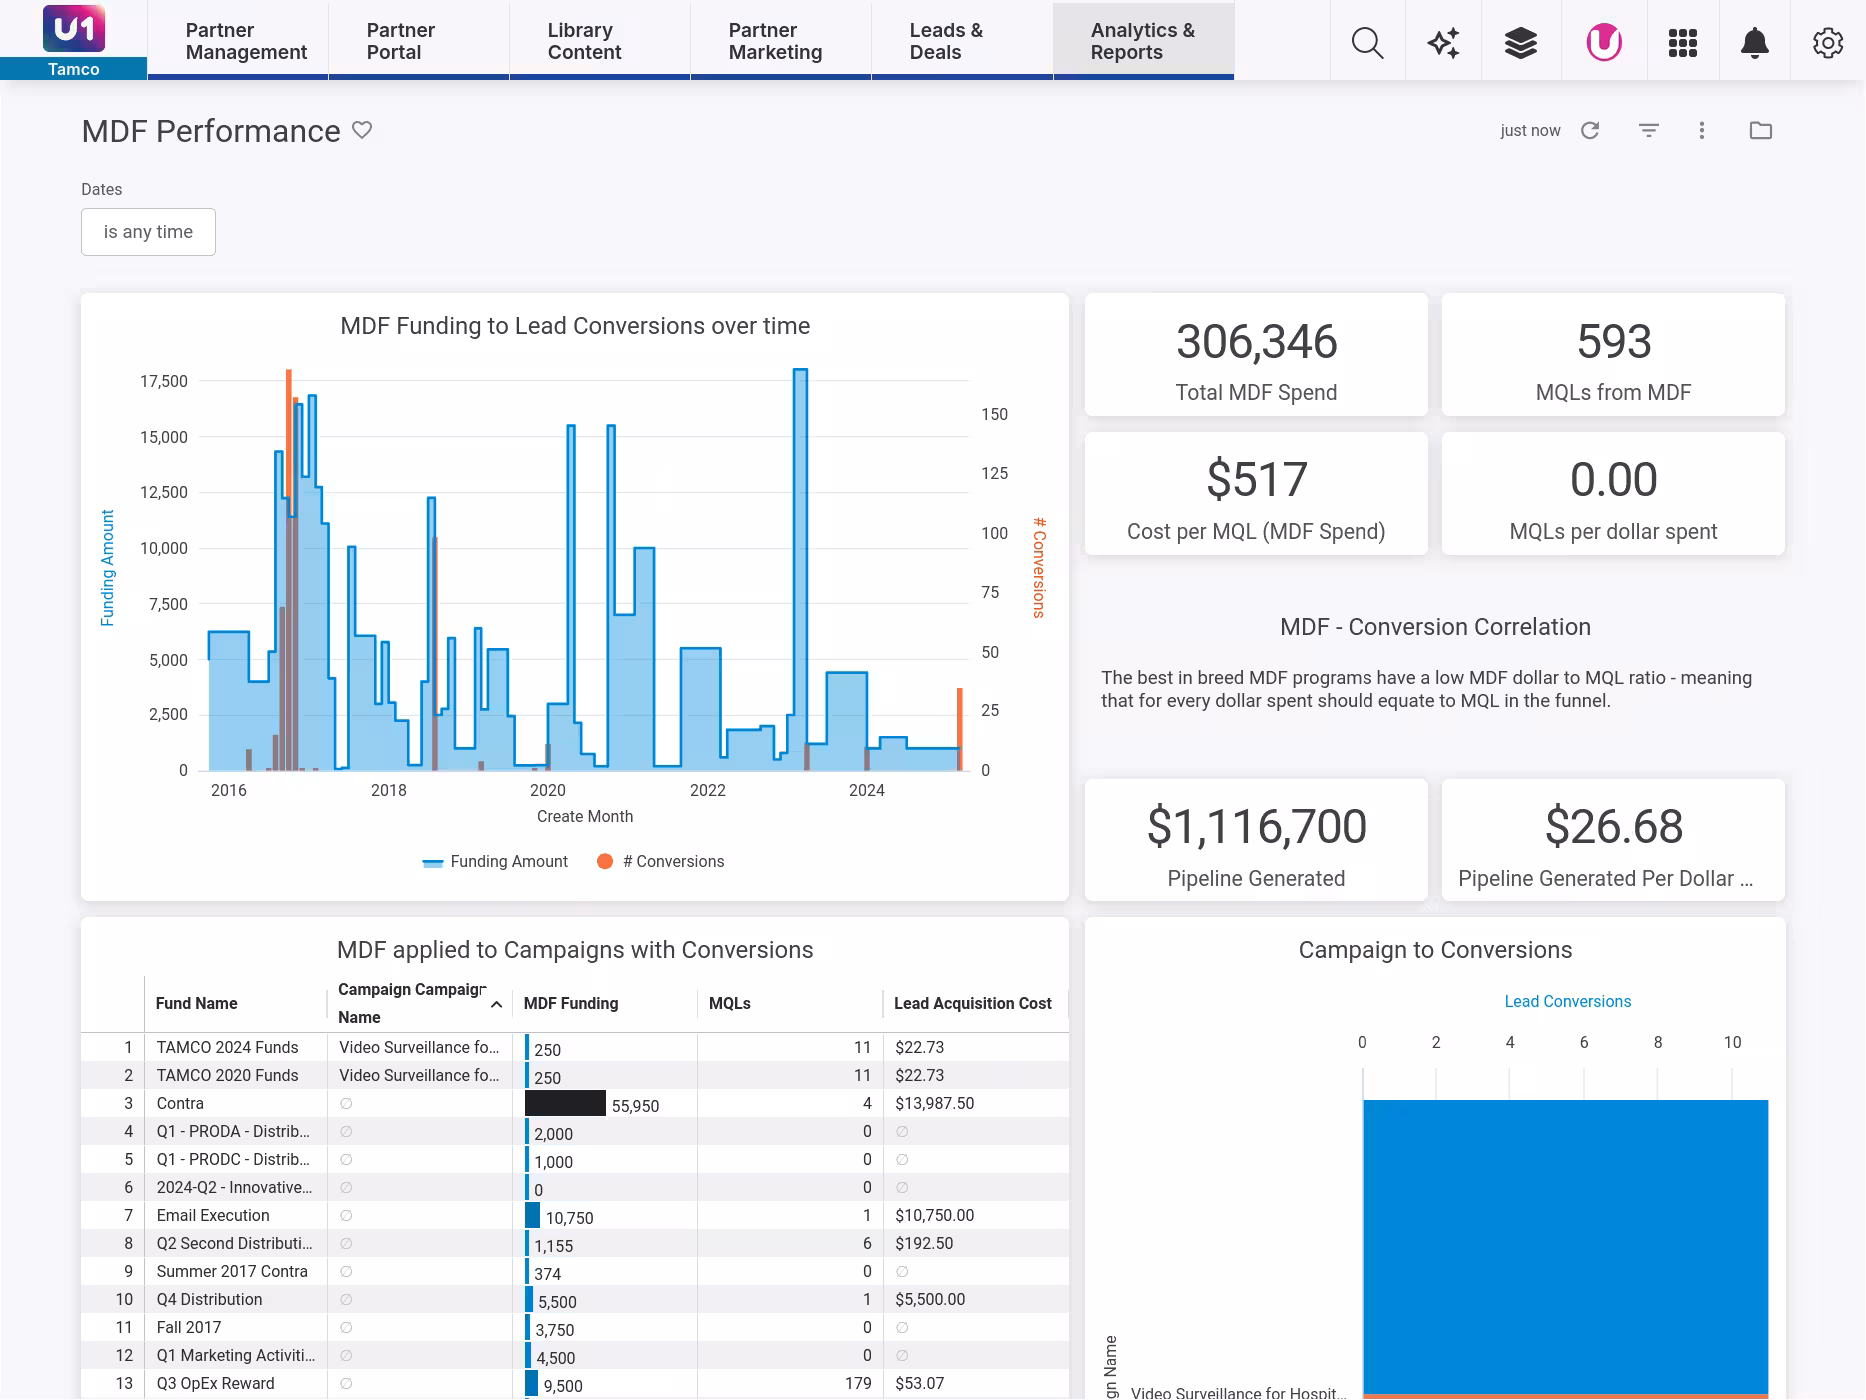Click Q4 Distribution fund cell
The image size is (1866, 1400).
(236, 1299)
